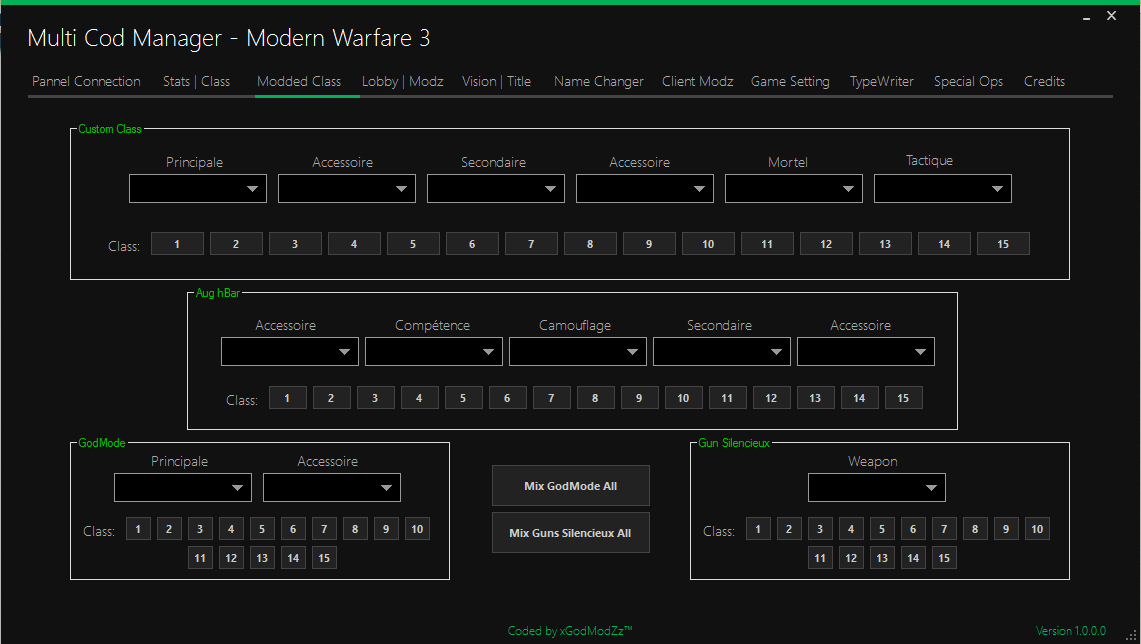
Task: Expand GodMode Accessoire dropdown
Action: (332, 488)
